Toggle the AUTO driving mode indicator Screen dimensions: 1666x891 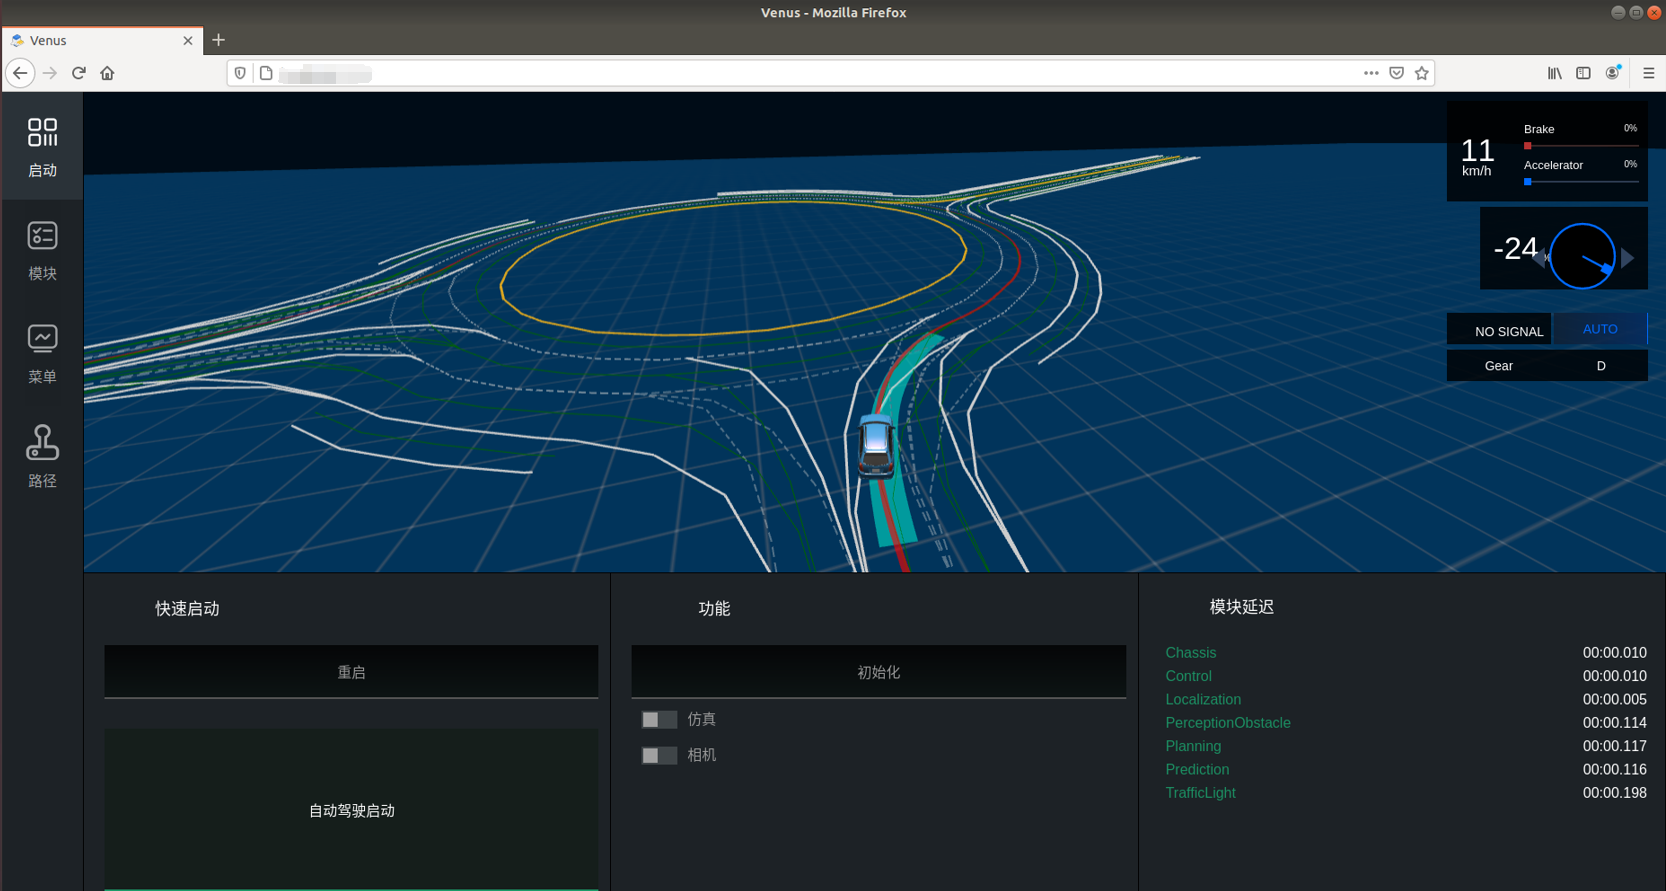click(x=1599, y=329)
